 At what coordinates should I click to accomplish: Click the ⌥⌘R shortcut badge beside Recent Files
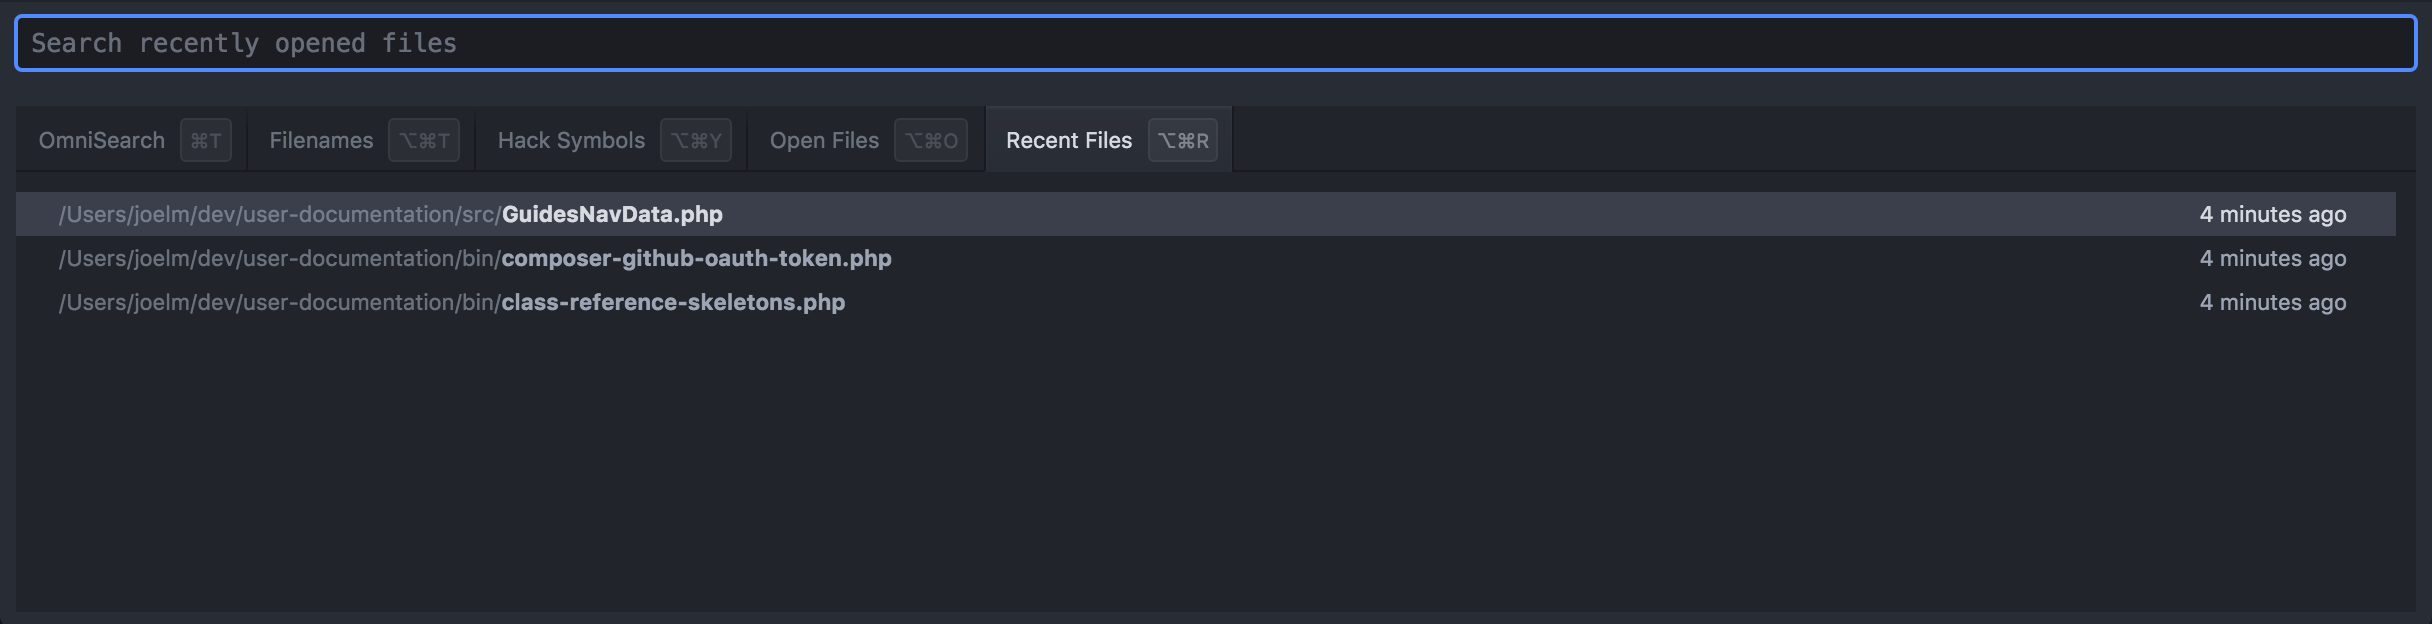tap(1183, 140)
